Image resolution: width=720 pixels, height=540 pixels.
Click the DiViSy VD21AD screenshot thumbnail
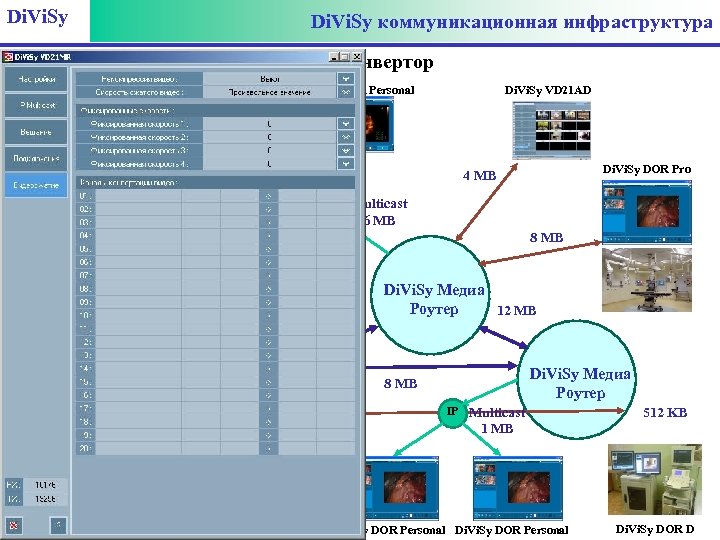[x=551, y=131]
